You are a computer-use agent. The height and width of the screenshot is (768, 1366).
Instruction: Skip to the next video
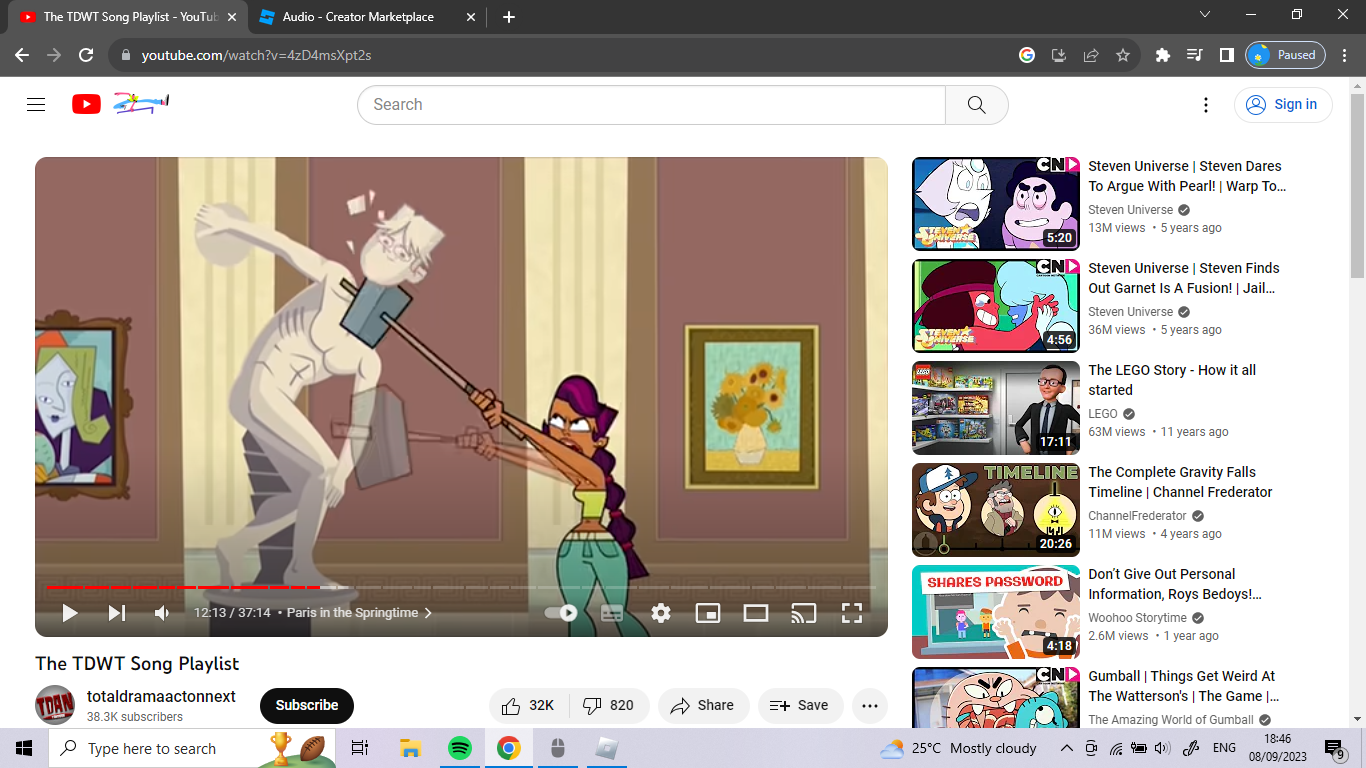(117, 613)
